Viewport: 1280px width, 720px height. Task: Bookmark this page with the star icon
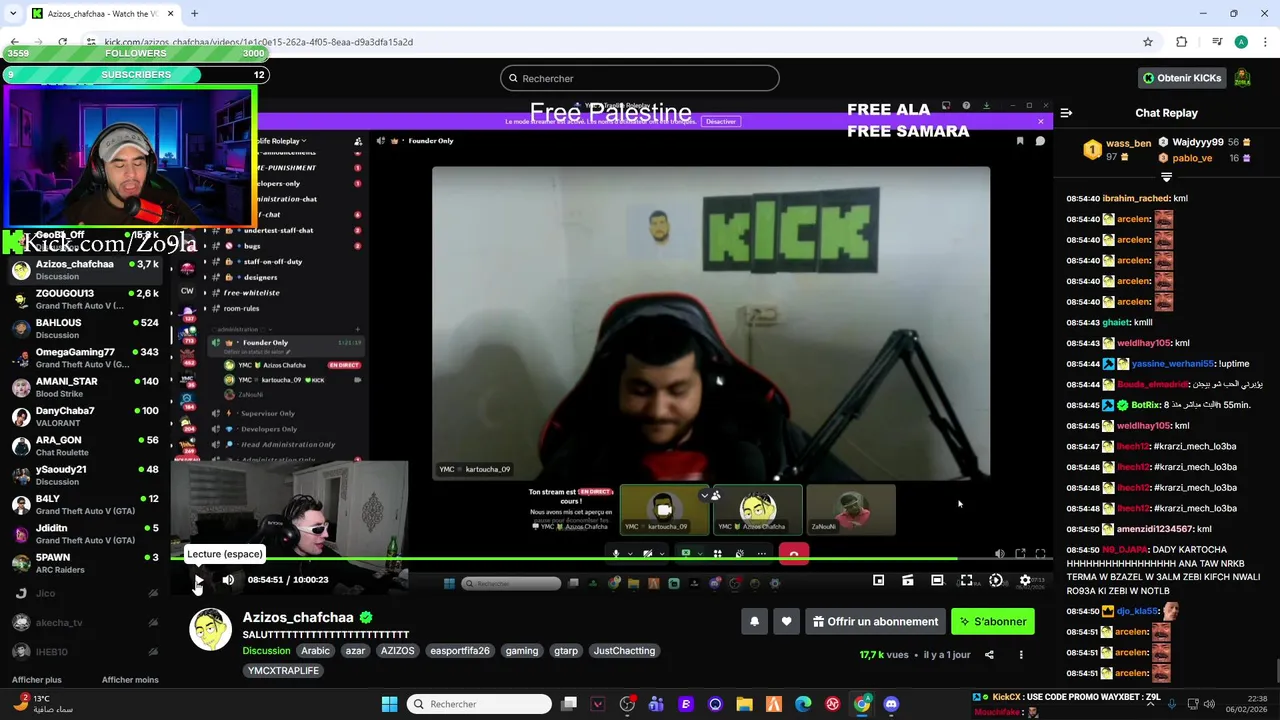1148,42
